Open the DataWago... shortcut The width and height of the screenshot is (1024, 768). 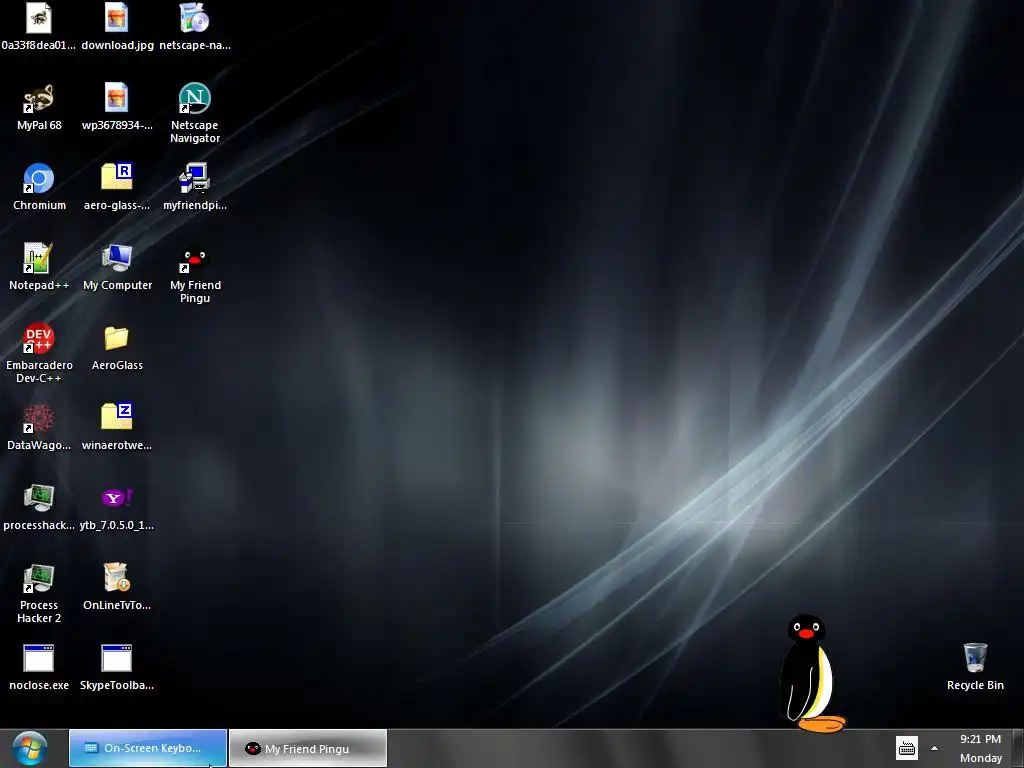tap(39, 419)
